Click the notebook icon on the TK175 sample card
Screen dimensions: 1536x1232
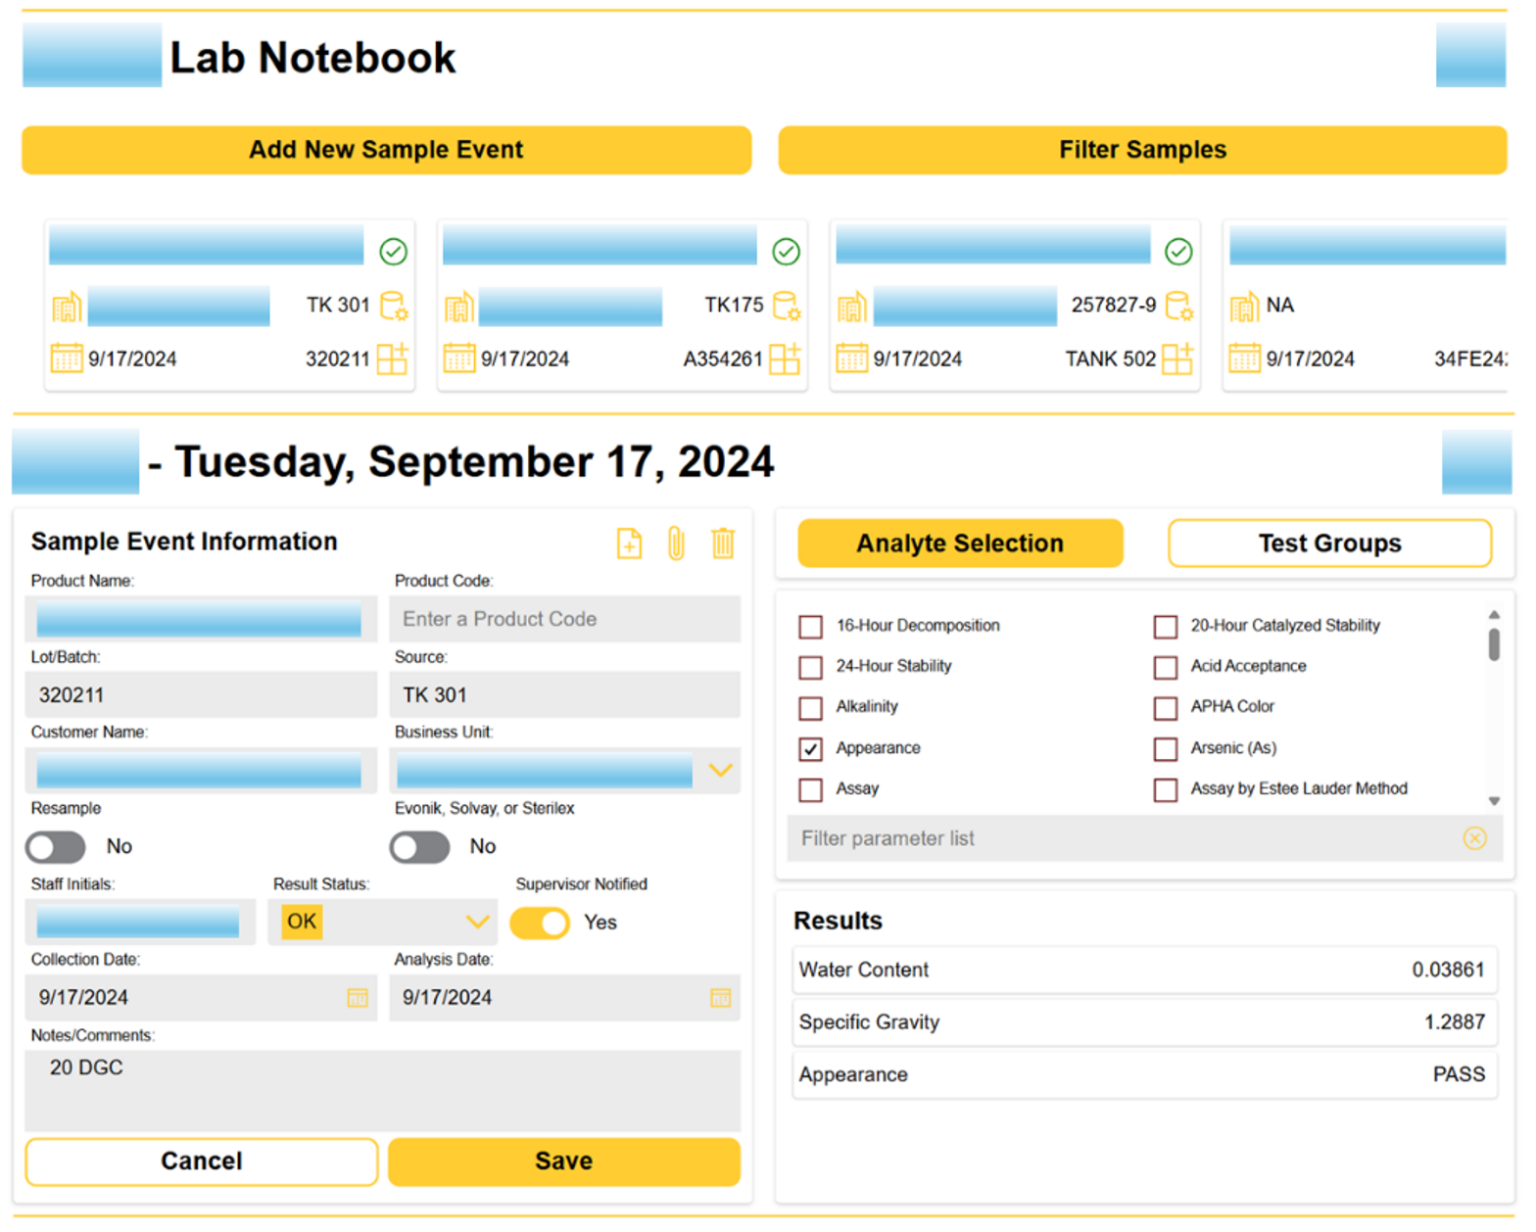click(460, 306)
